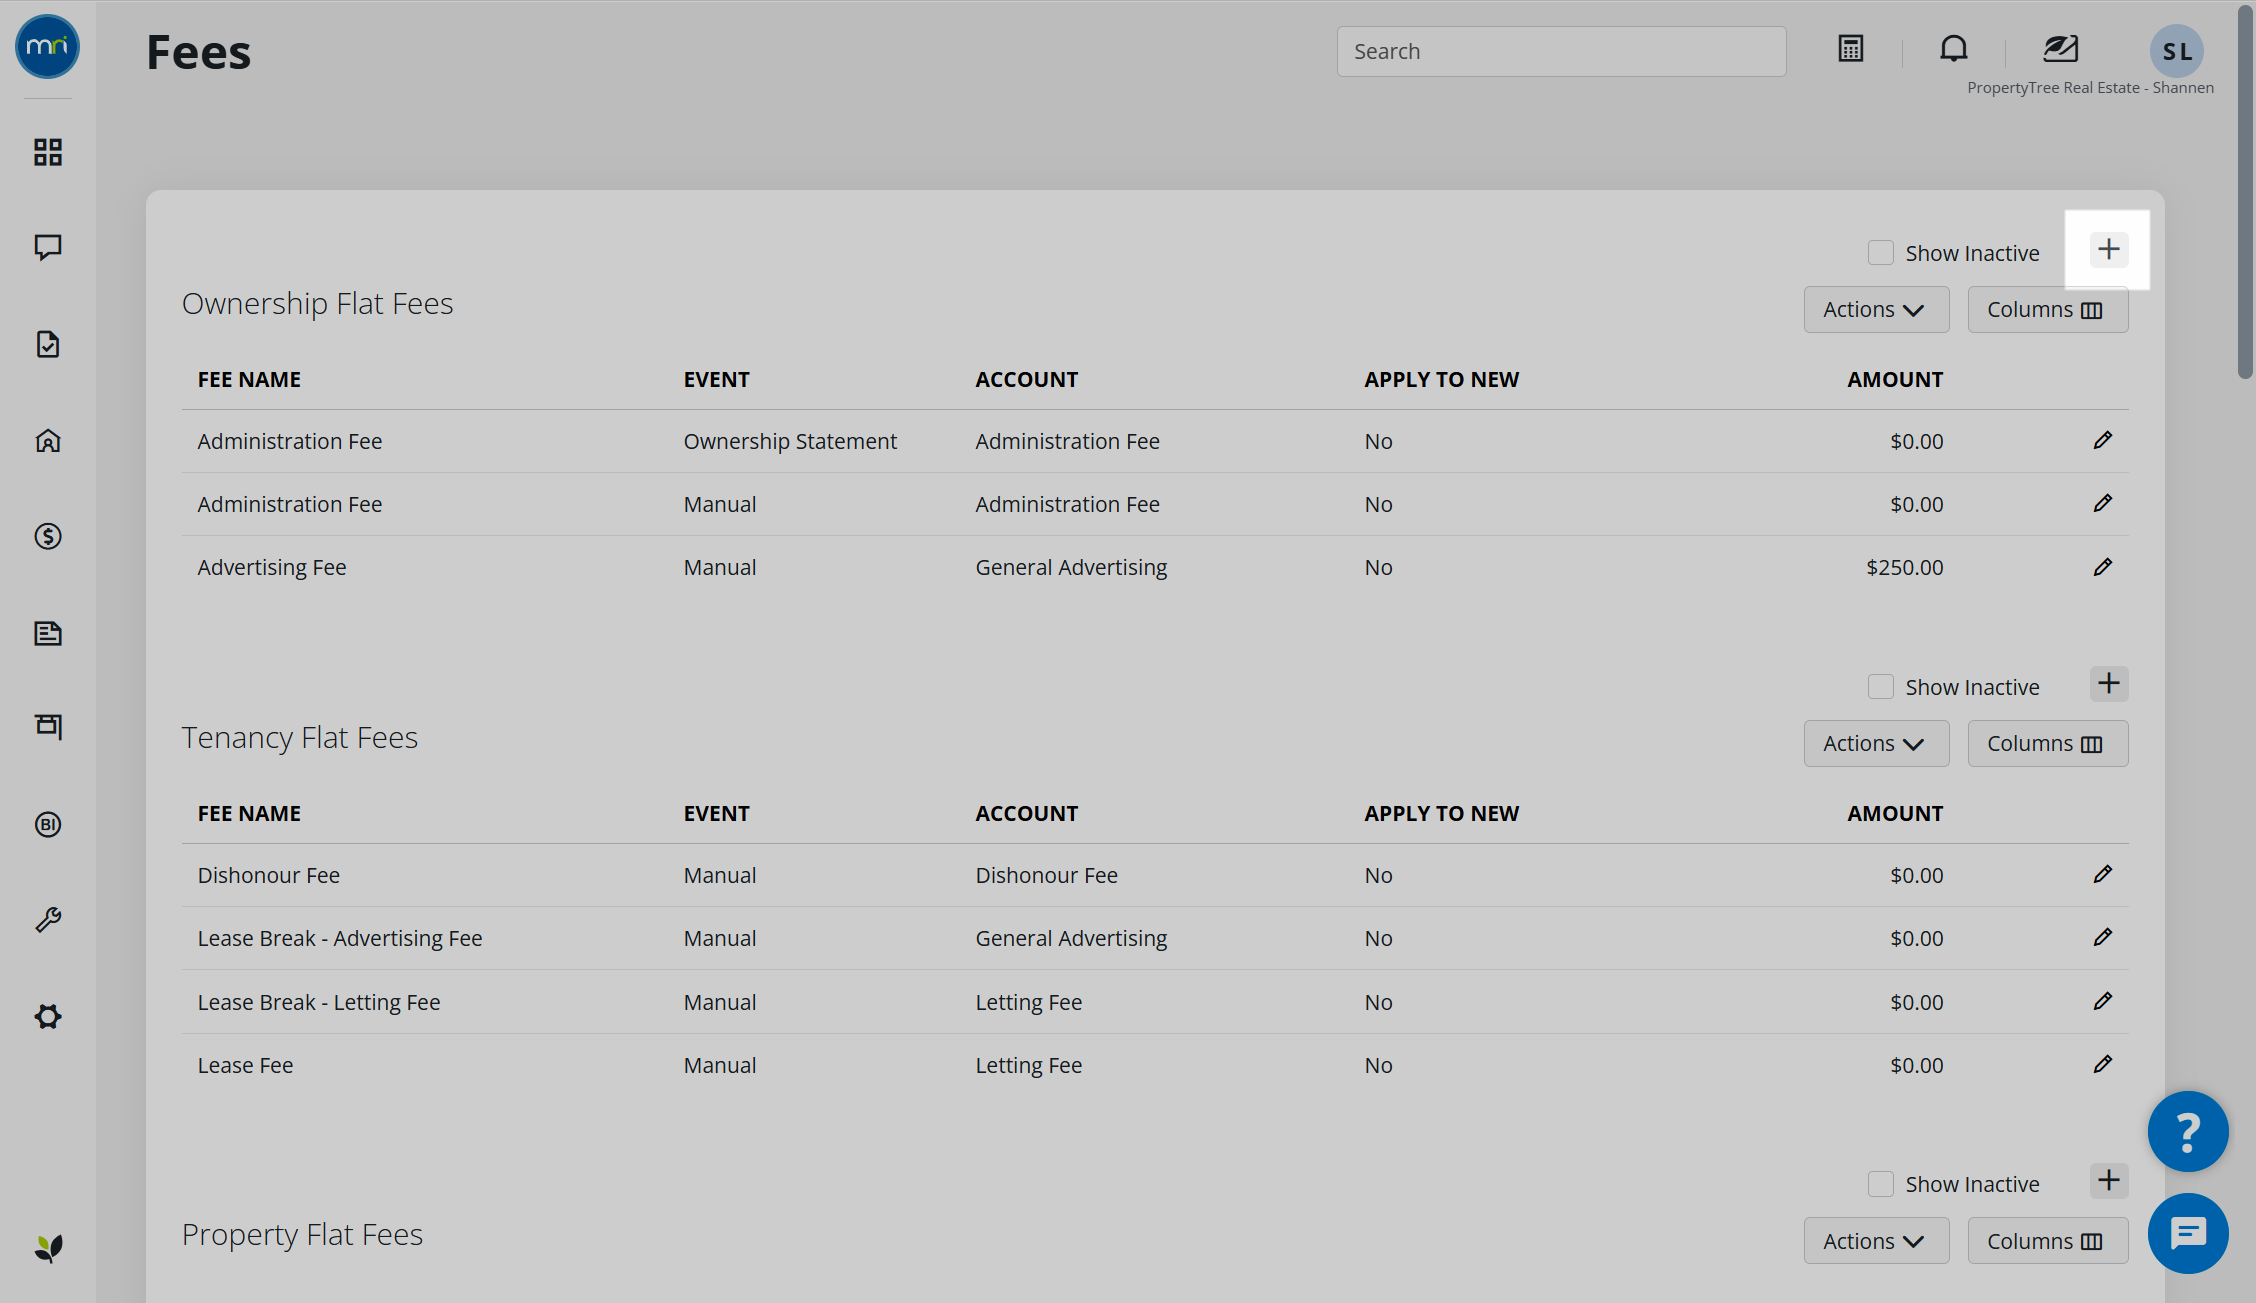Expand Actions dropdown for Property Flat Fees
Image resolution: width=2256 pixels, height=1303 pixels.
[1875, 1241]
